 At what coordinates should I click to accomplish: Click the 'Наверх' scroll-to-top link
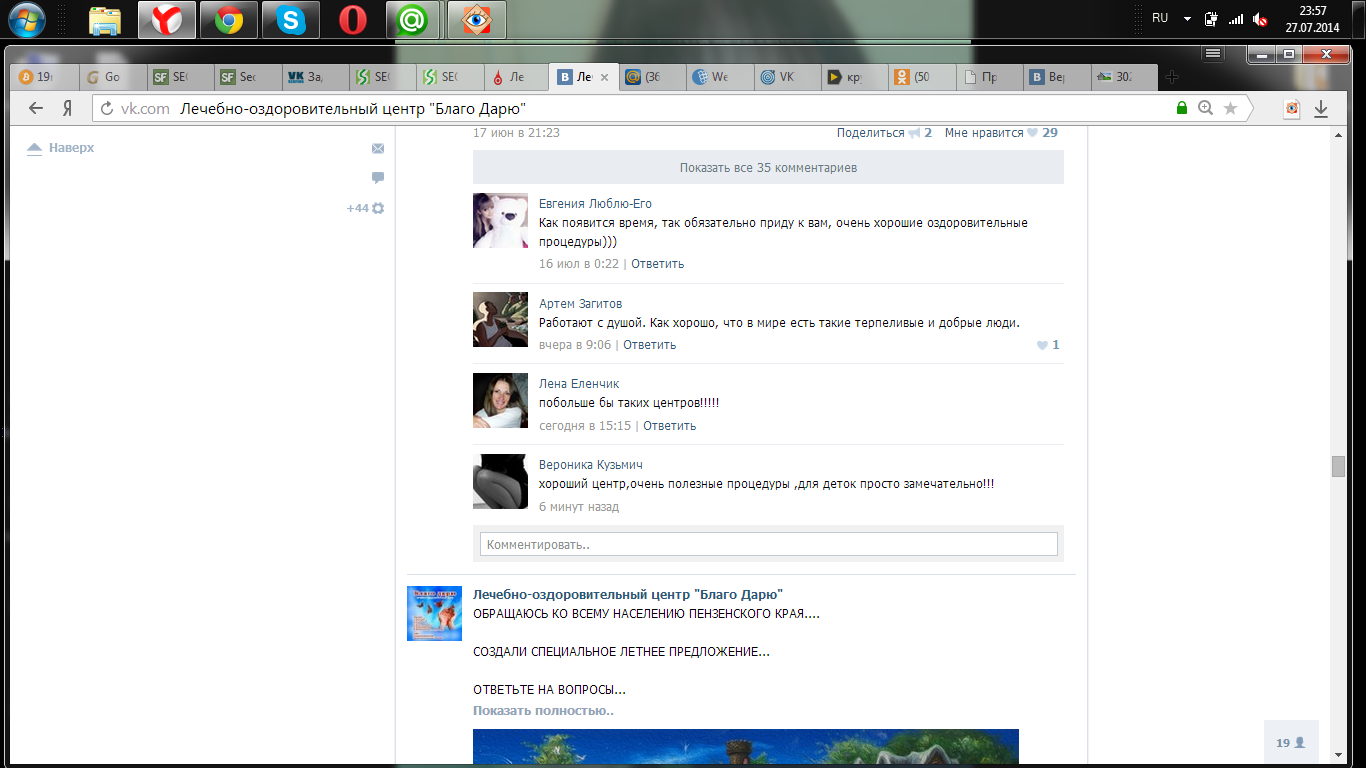(x=60, y=148)
